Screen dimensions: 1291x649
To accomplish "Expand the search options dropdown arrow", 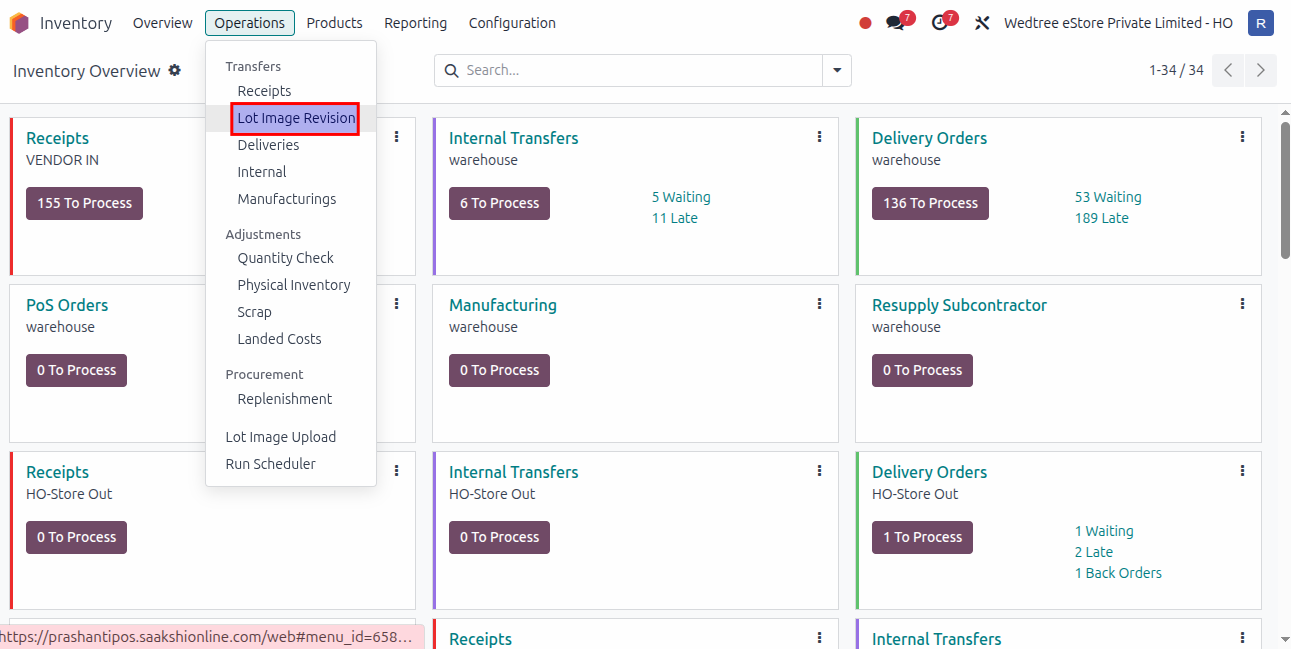I will point(837,71).
